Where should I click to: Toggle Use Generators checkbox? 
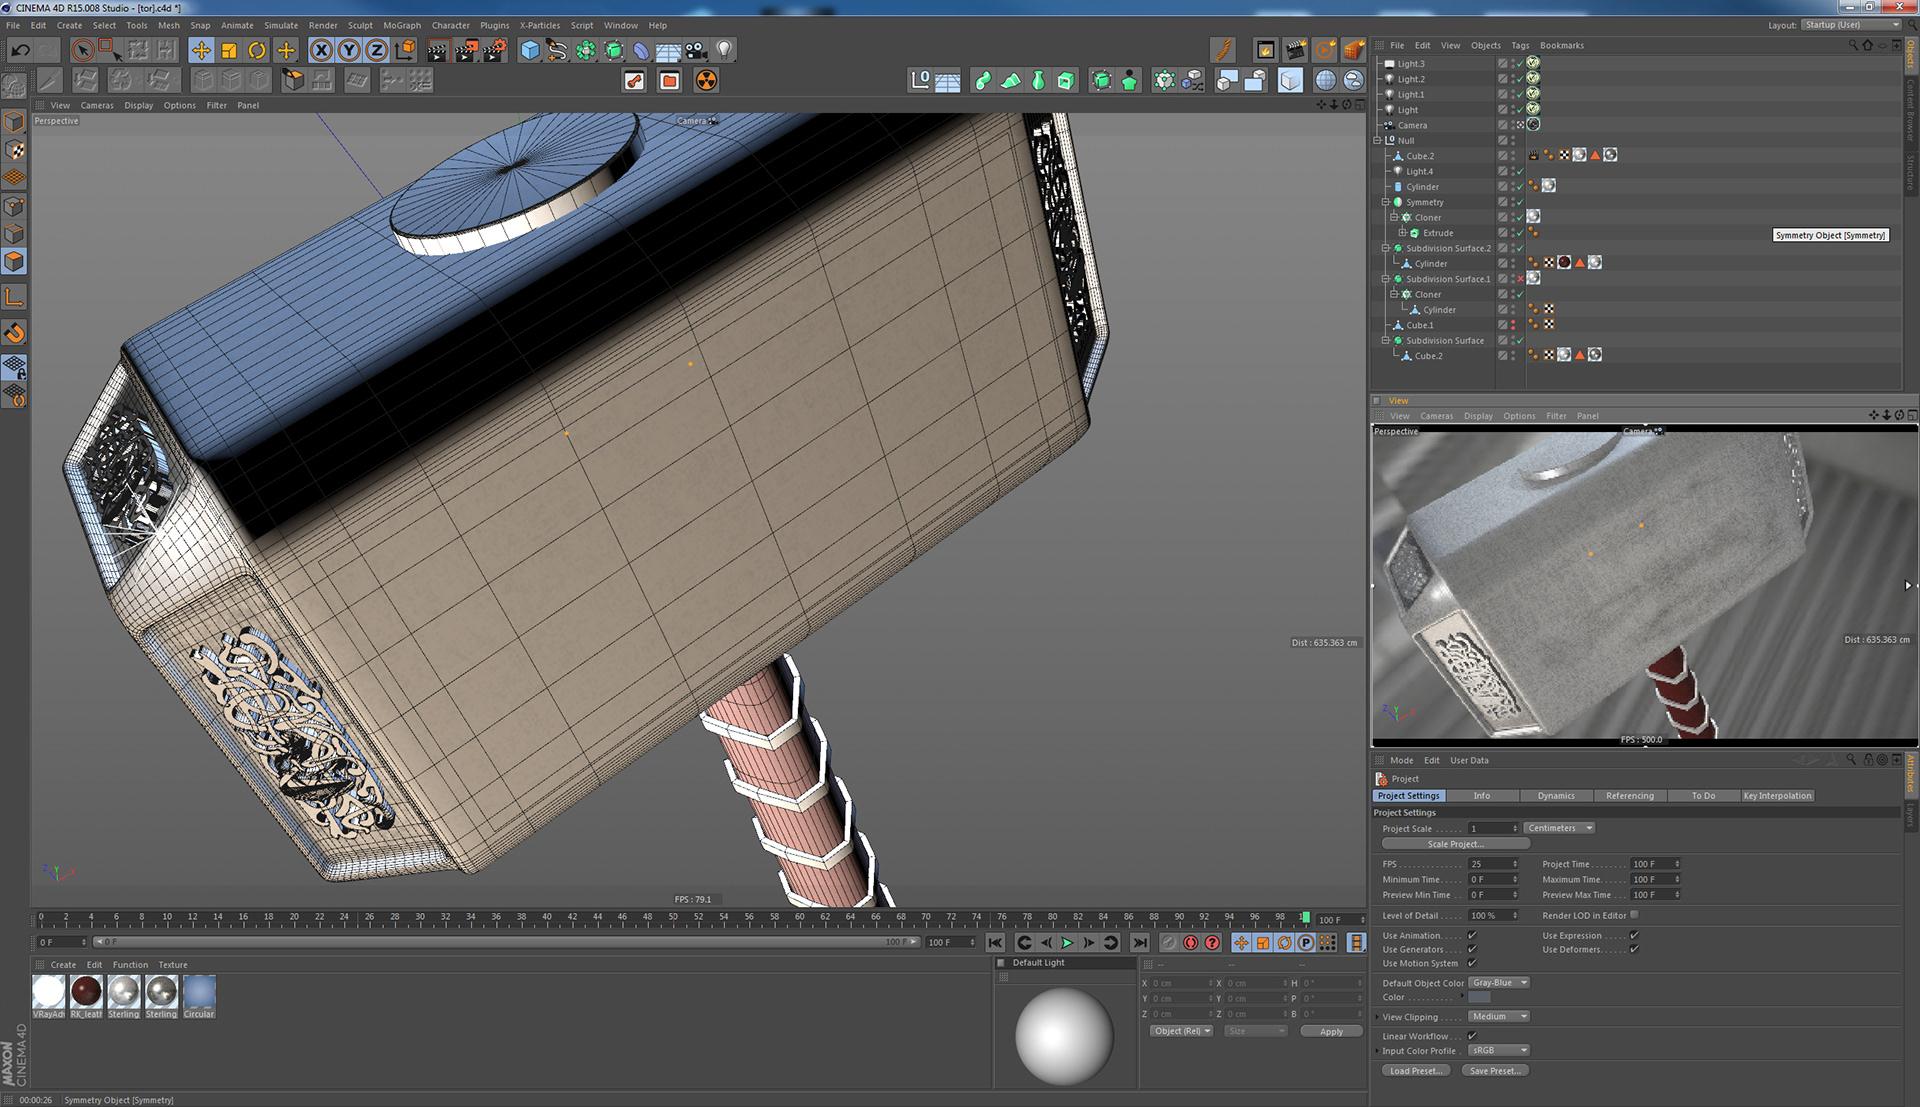point(1472,950)
